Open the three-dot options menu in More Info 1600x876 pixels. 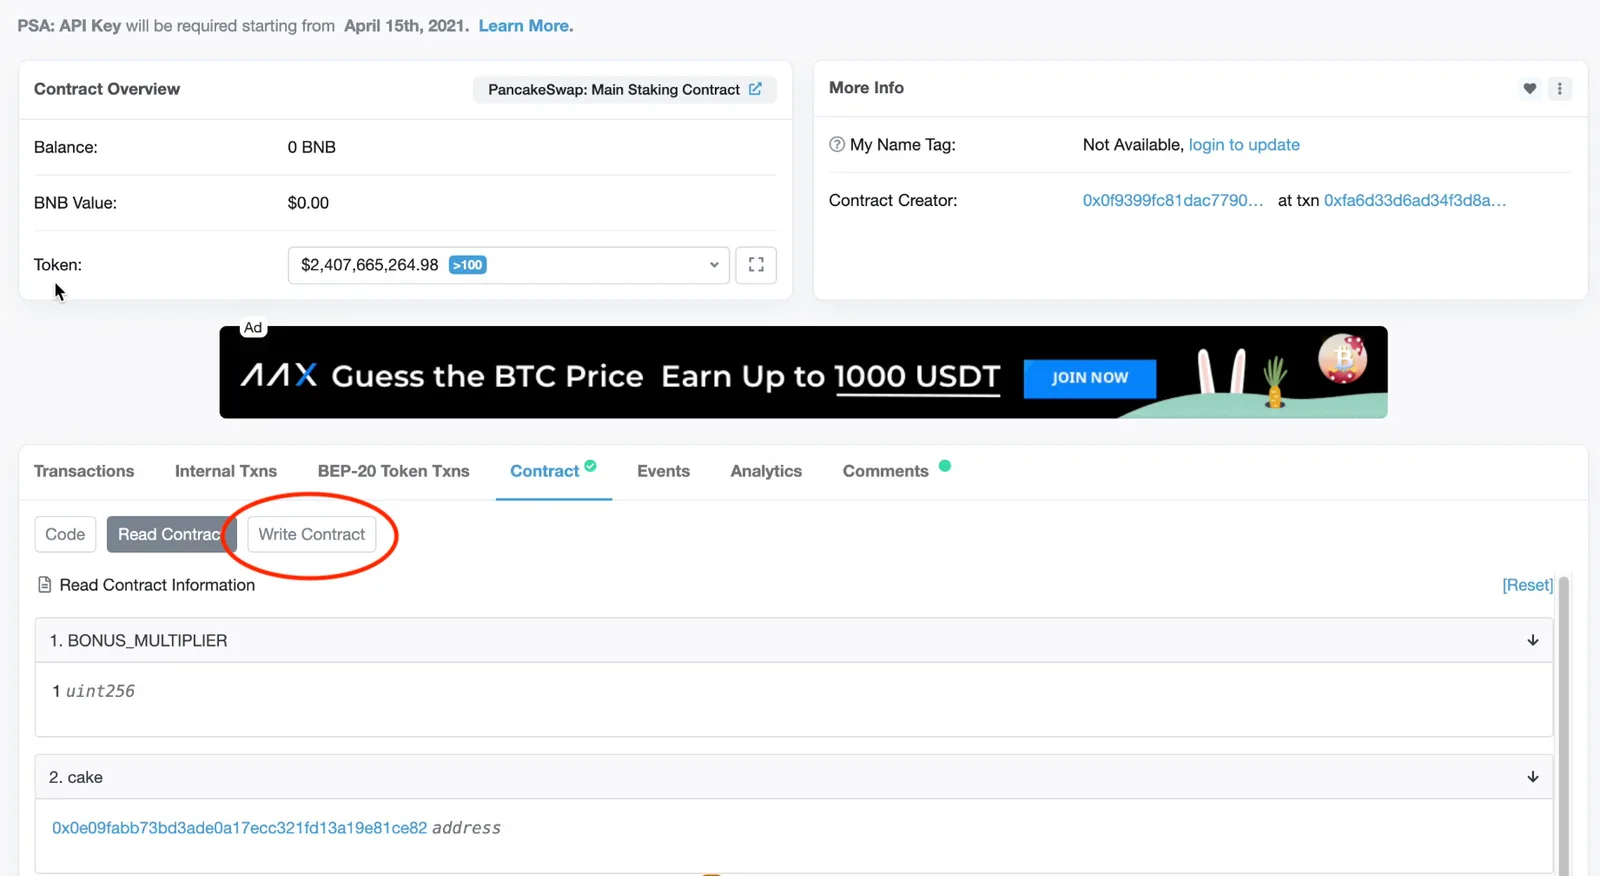click(x=1559, y=89)
